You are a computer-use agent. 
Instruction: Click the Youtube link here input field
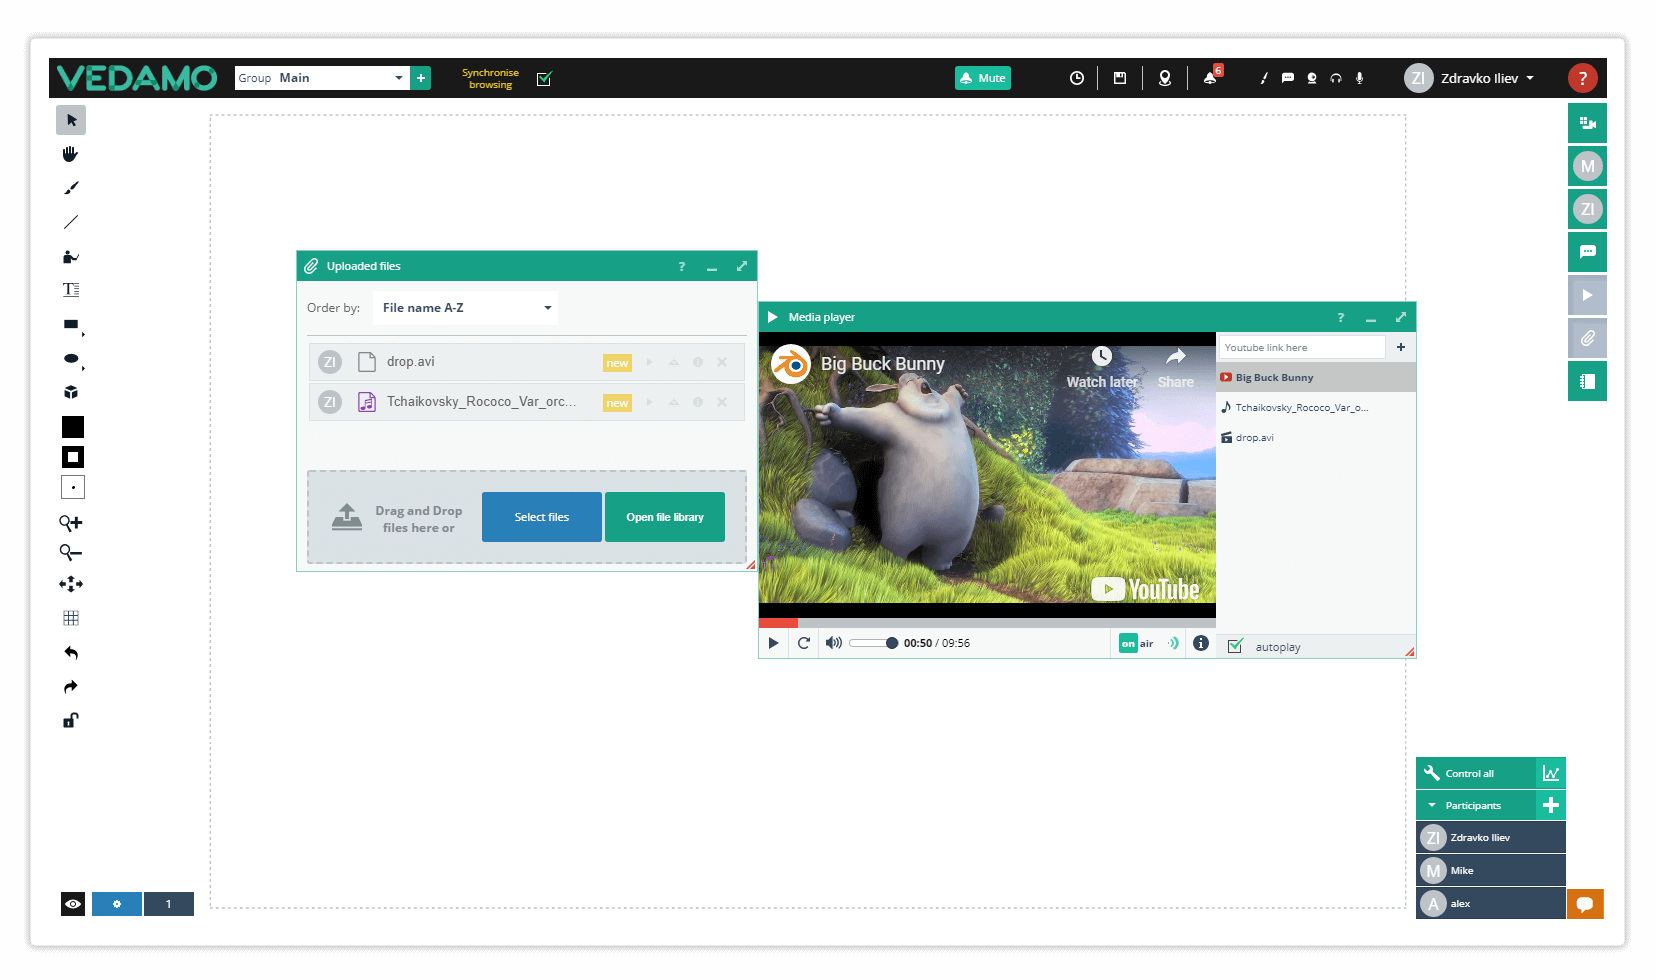pyautogui.click(x=1302, y=347)
